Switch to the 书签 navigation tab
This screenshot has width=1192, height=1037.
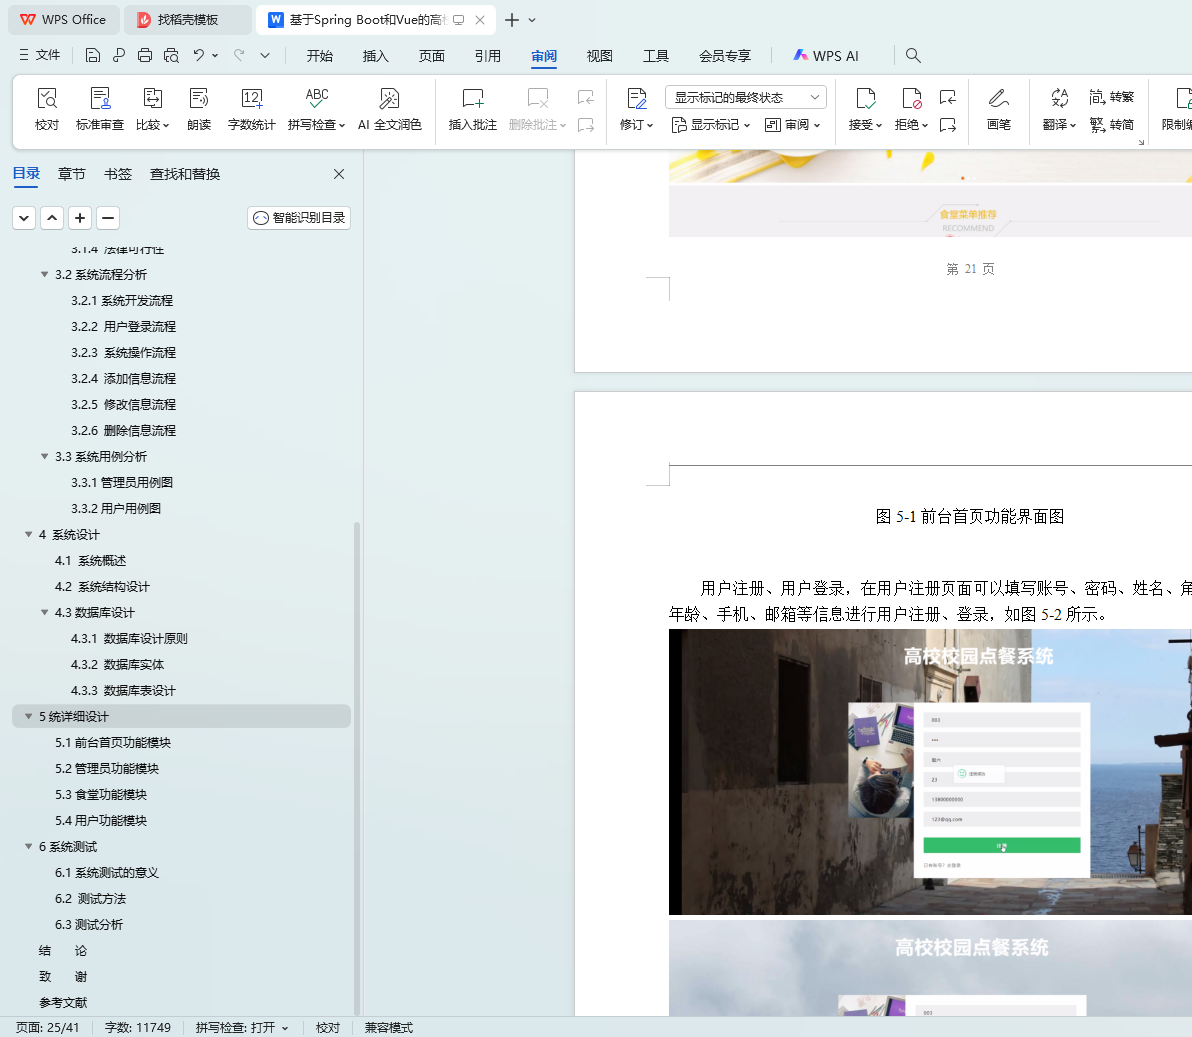pyautogui.click(x=118, y=174)
